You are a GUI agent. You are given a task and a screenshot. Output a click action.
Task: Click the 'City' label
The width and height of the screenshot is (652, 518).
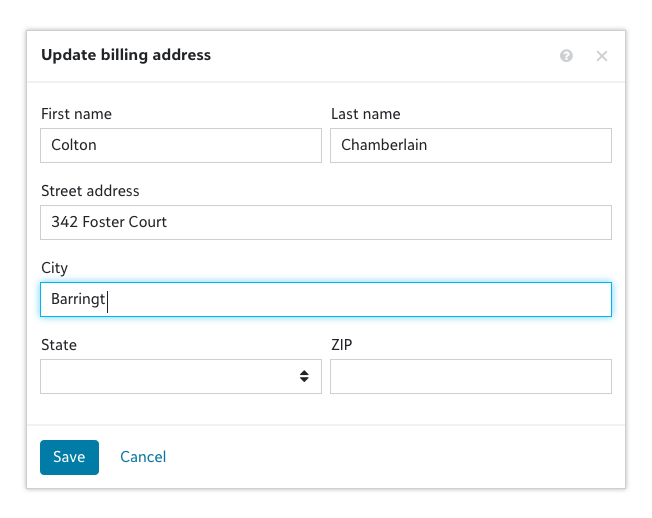pos(54,268)
